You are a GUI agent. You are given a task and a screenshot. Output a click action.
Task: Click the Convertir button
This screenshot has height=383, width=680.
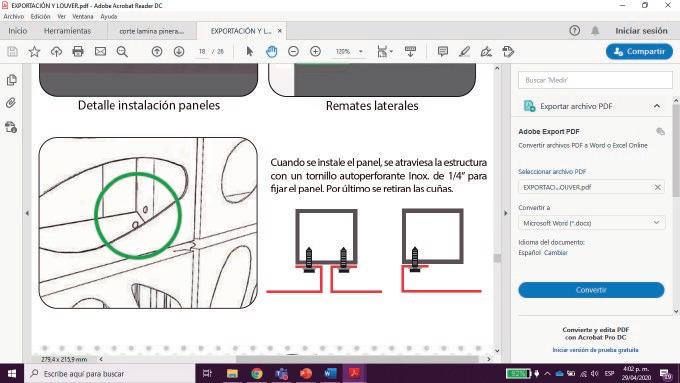591,290
